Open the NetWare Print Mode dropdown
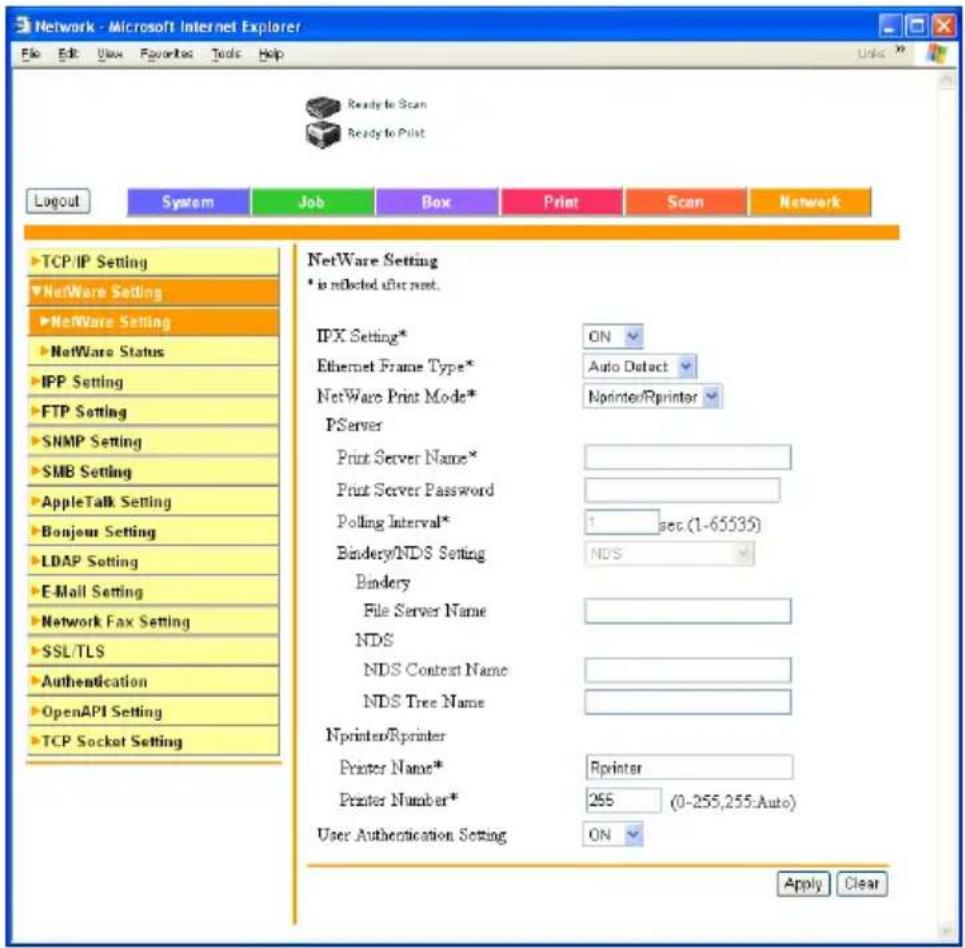The height and width of the screenshot is (948, 965). (x=652, y=397)
